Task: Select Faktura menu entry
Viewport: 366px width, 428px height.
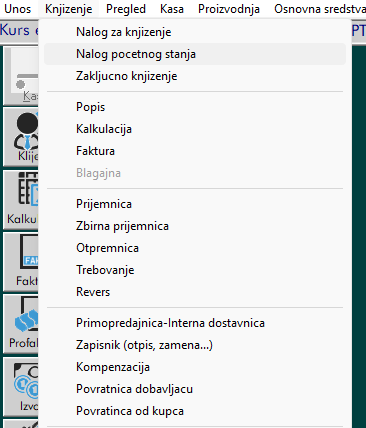Action: pos(195,151)
